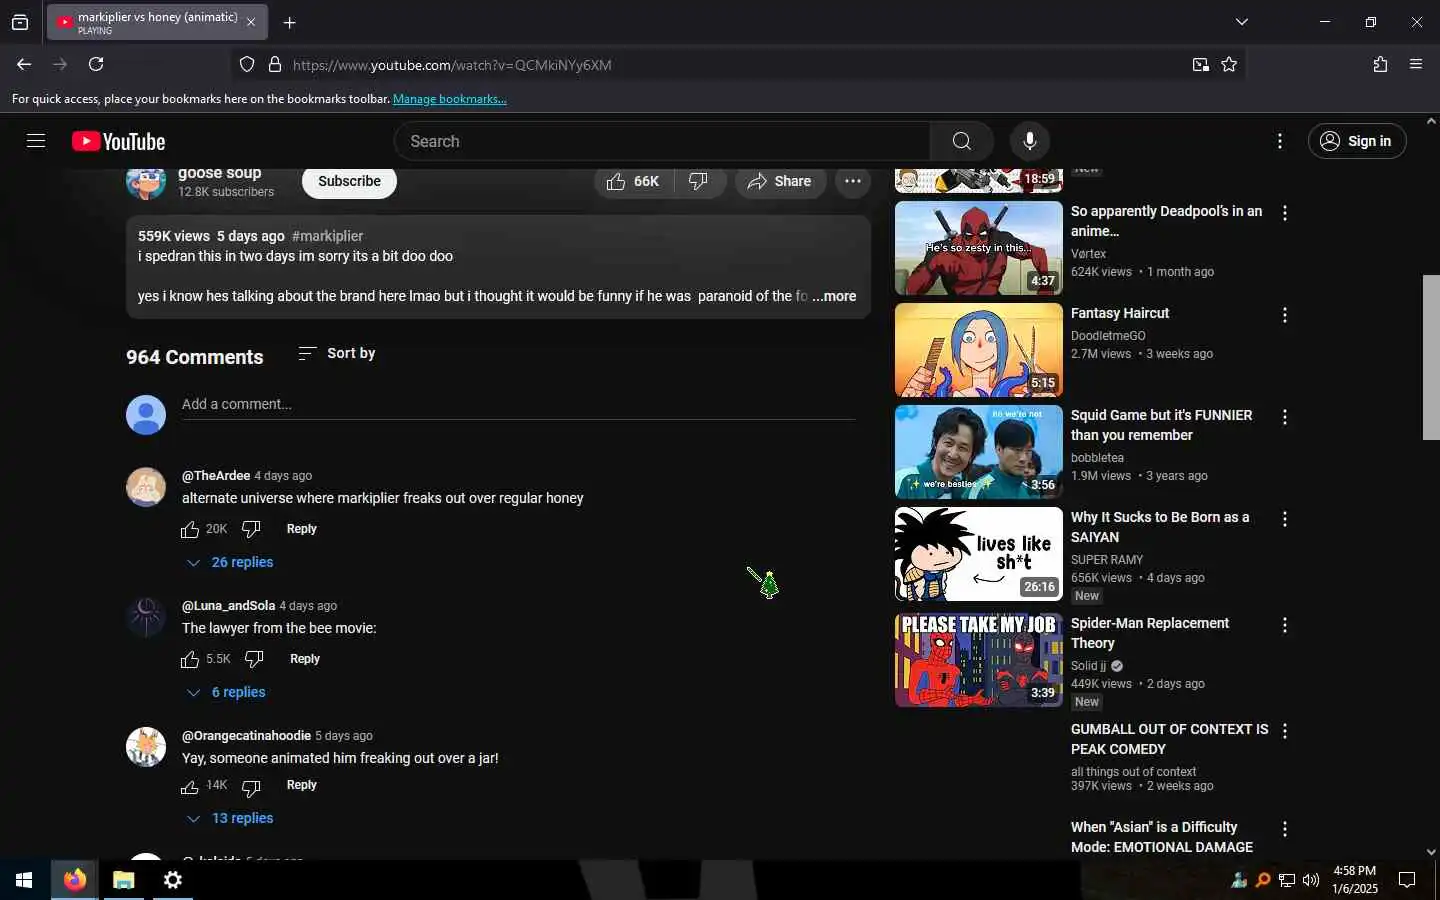
Task: Dislike @Luna_andSola's comment
Action: point(254,659)
